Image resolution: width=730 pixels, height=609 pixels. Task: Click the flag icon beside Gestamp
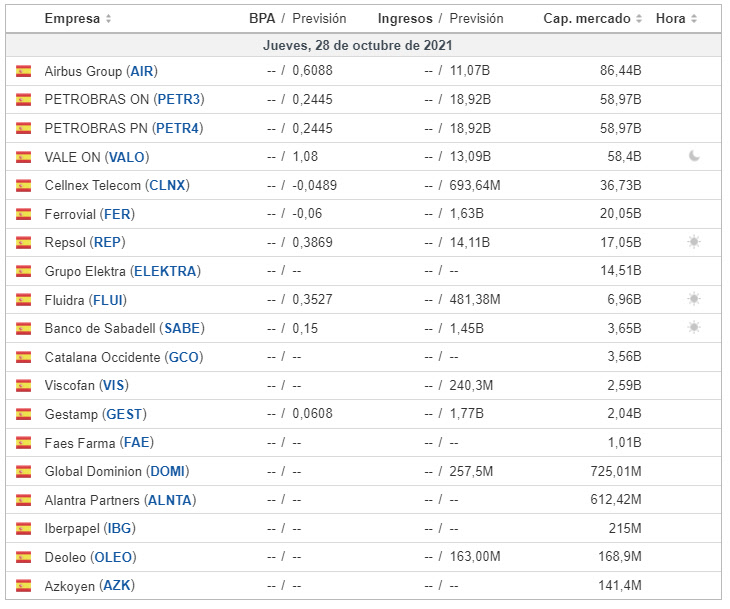point(23,414)
